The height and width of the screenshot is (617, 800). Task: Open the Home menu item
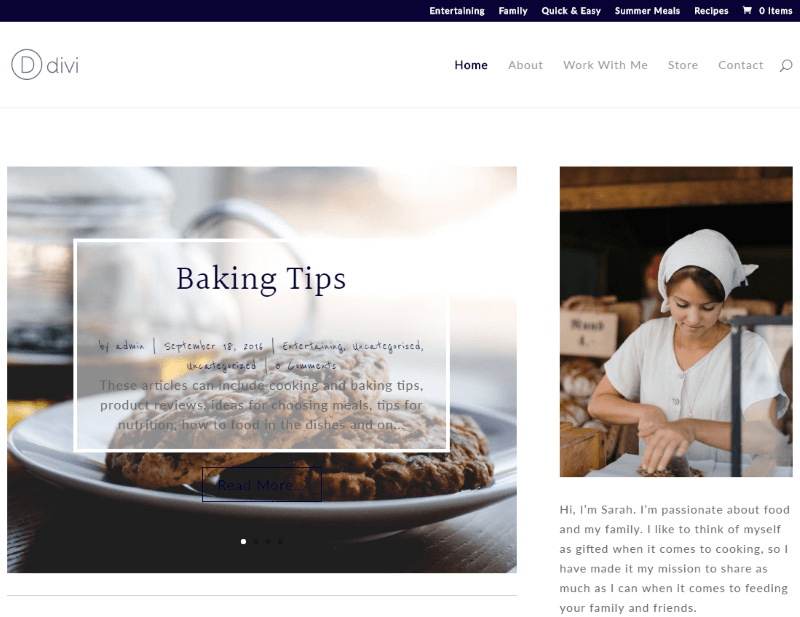(471, 65)
